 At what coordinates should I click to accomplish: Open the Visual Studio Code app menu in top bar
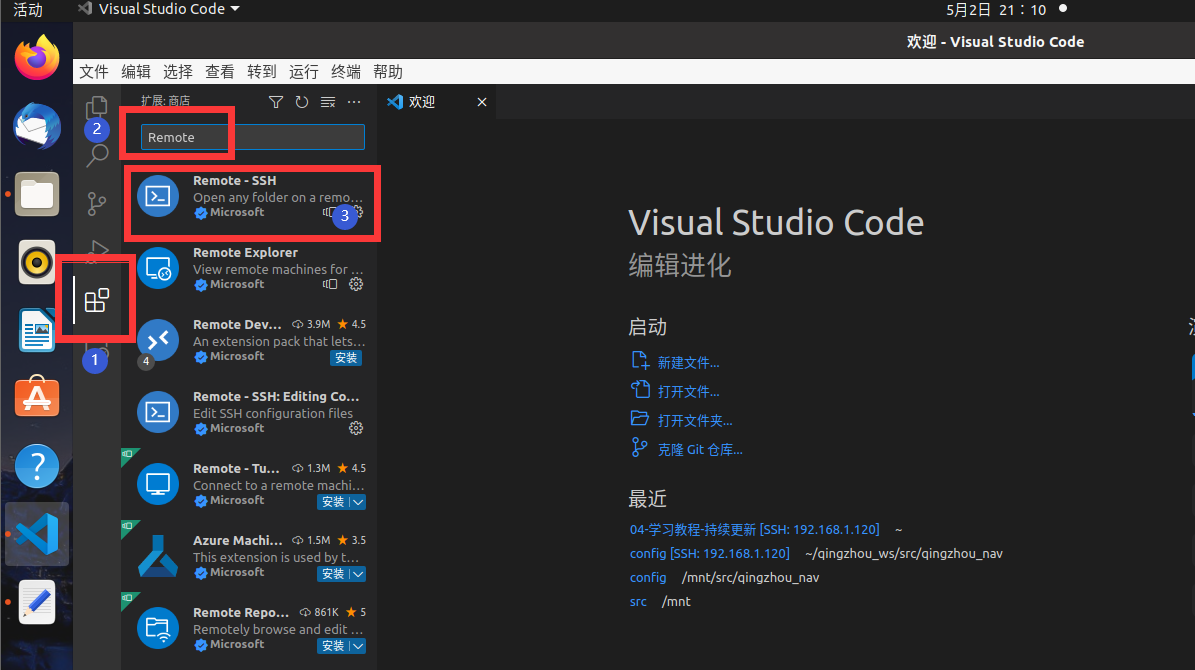pyautogui.click(x=159, y=9)
